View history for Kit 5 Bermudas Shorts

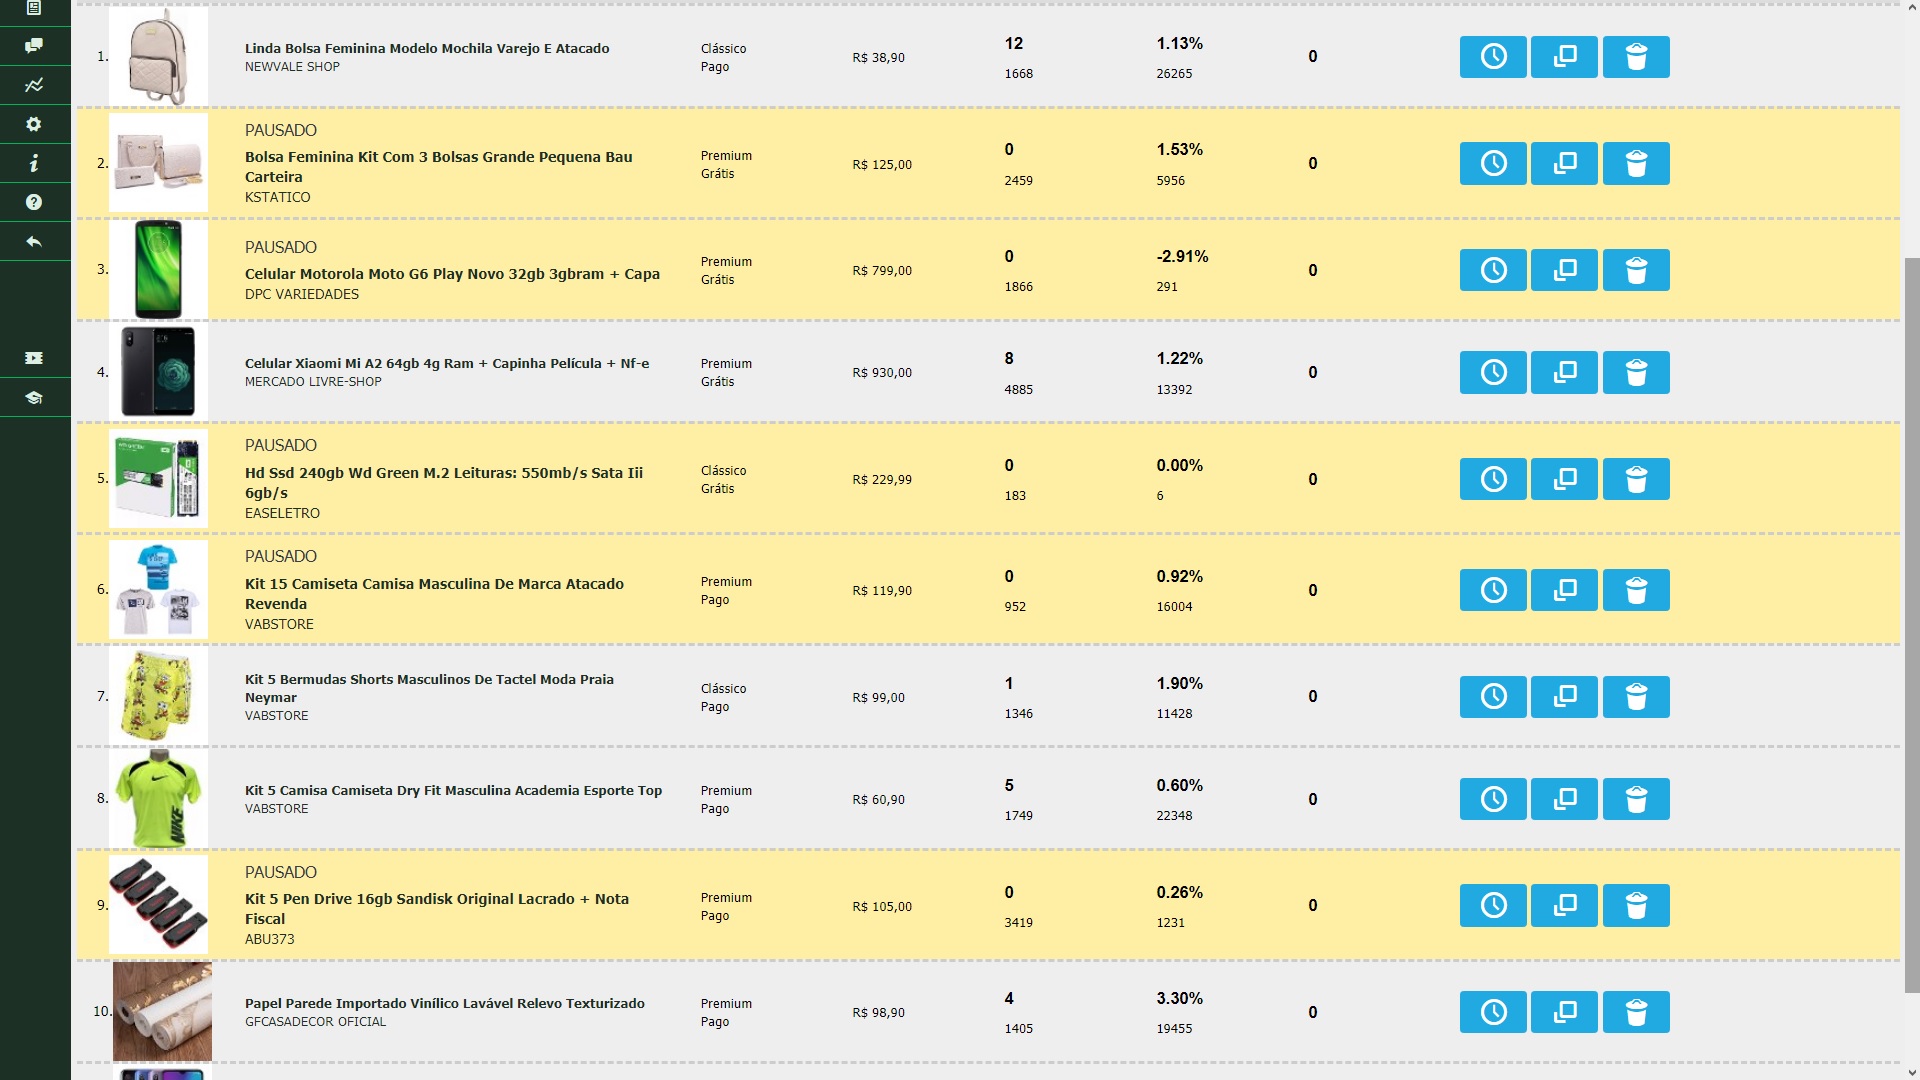1493,697
